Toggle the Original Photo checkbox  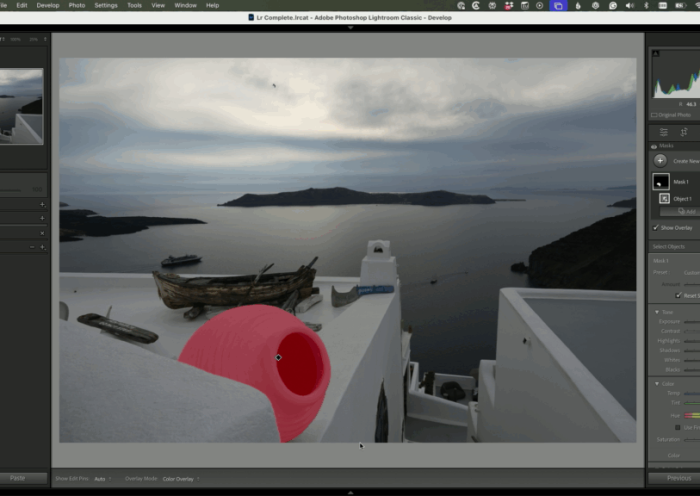pos(655,115)
